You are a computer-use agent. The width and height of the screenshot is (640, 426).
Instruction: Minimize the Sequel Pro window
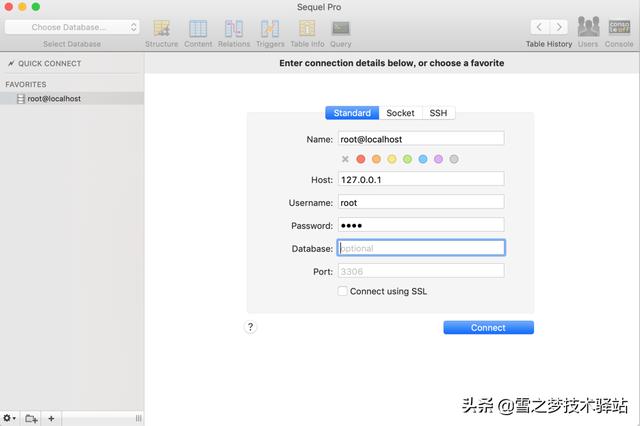click(22, 7)
